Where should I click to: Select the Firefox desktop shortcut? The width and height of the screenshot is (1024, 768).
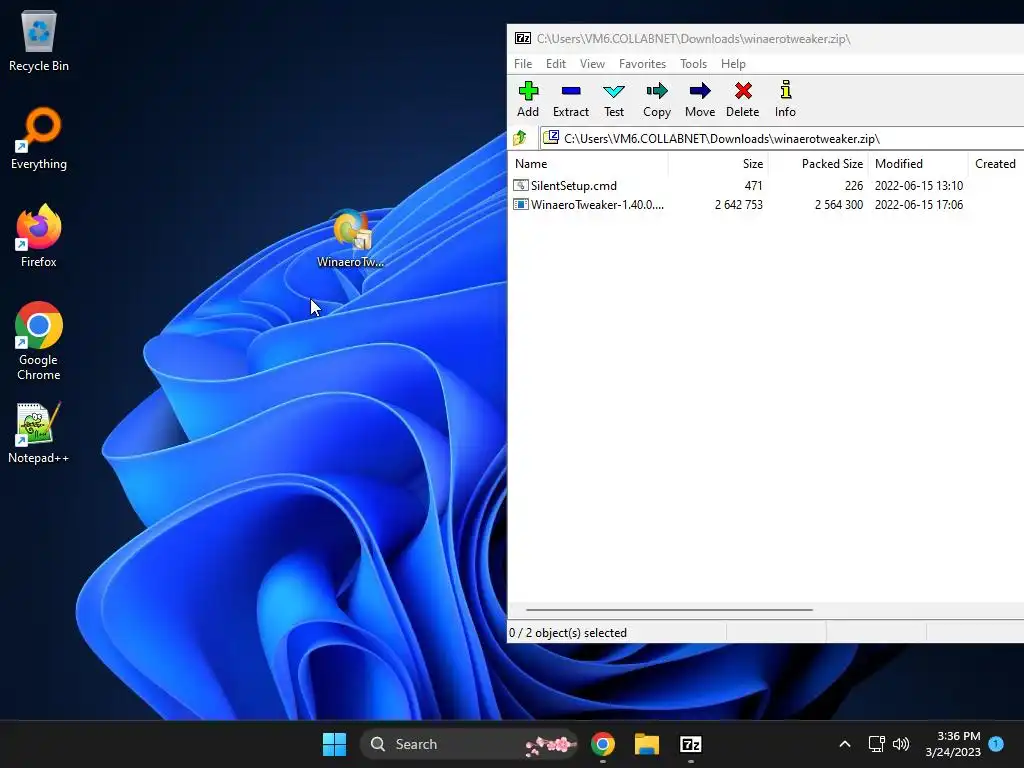tap(39, 236)
